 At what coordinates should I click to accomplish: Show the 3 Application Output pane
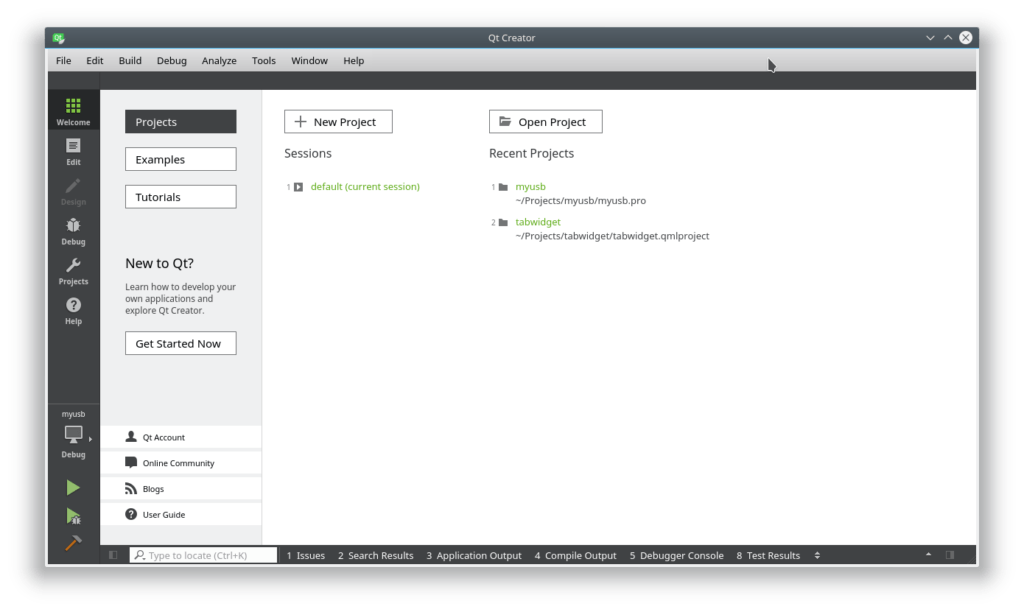coord(474,555)
